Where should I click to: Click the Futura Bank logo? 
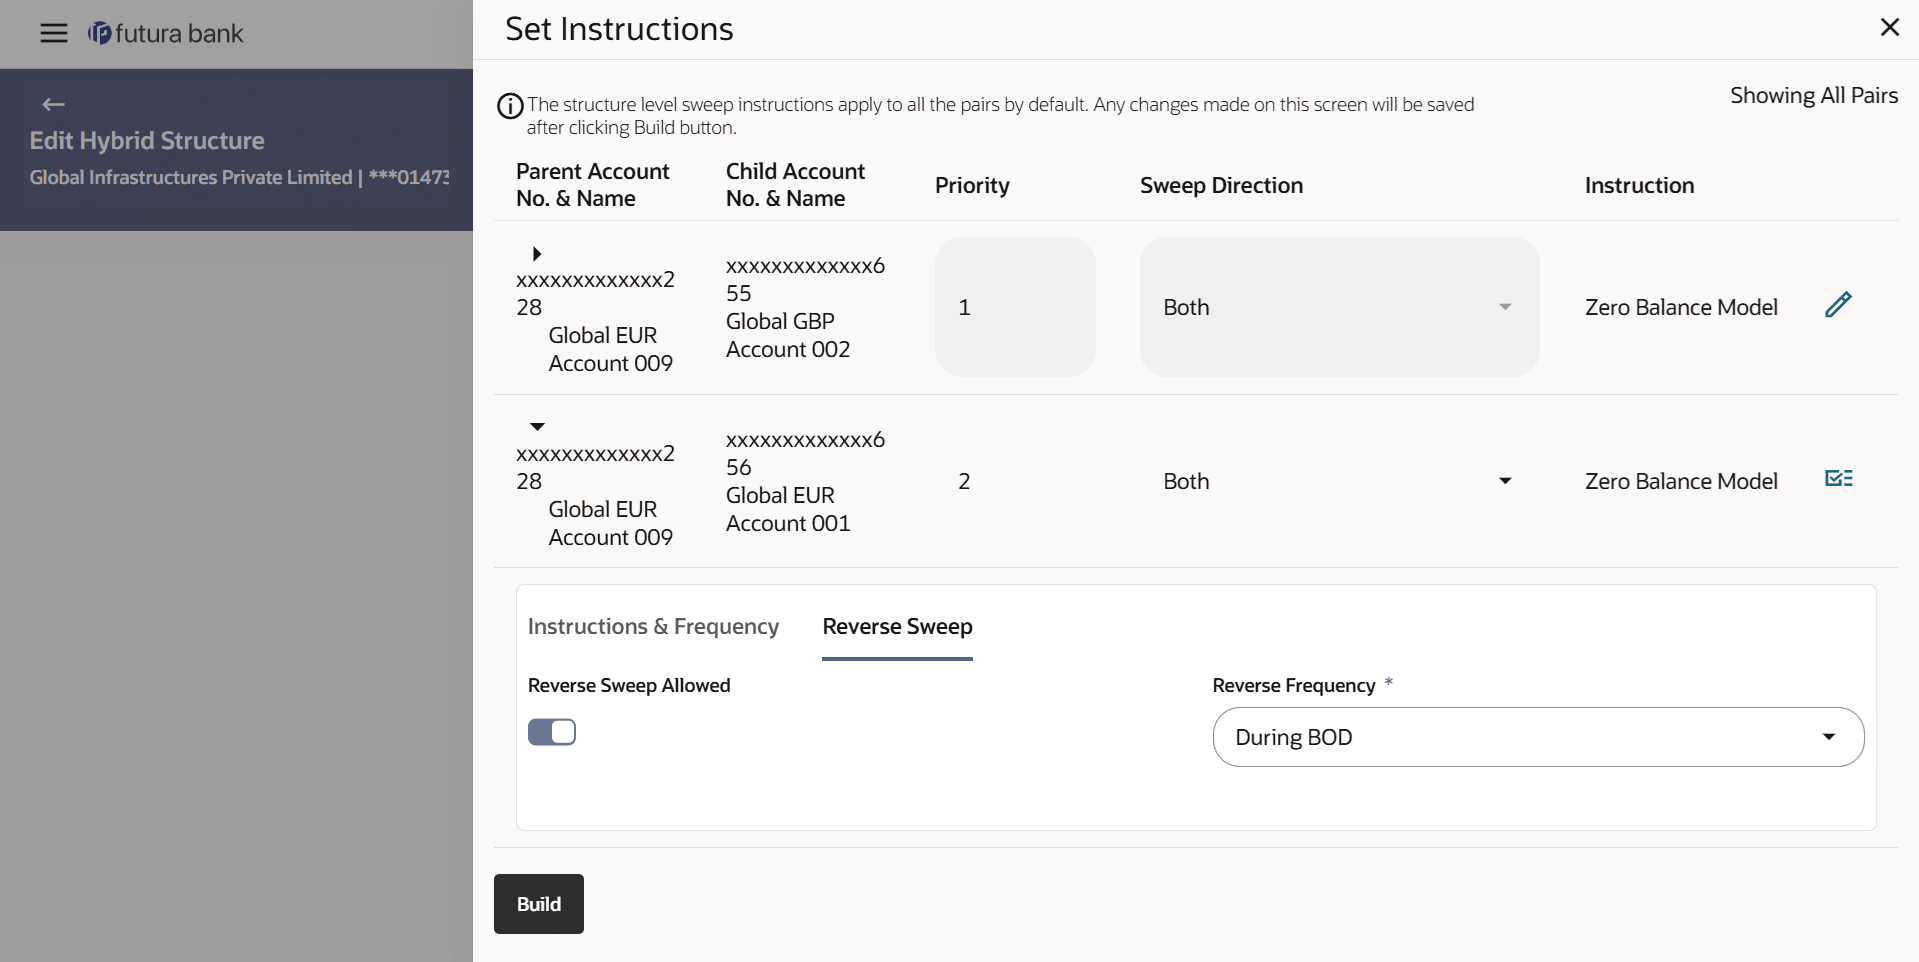[x=166, y=34]
